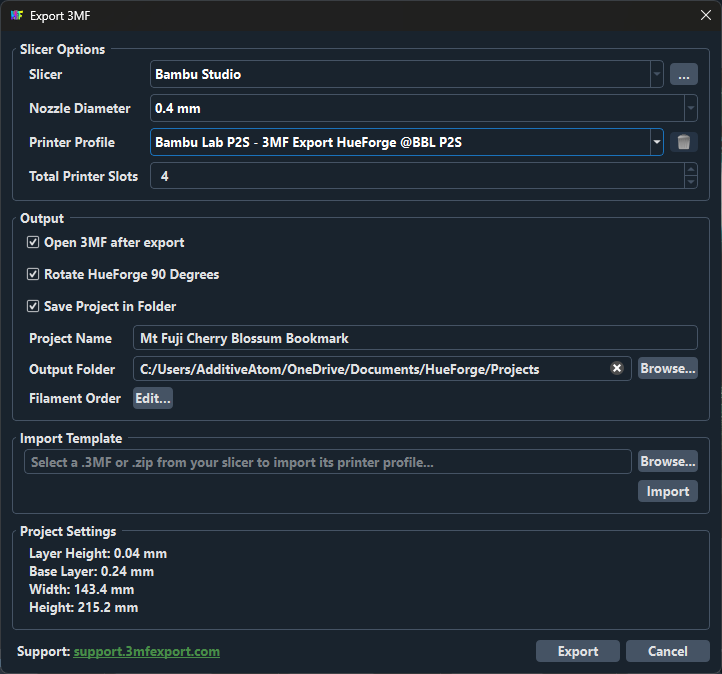The width and height of the screenshot is (722, 674).
Task: Uncheck Rotate HueForge 90 Degrees
Action: (33, 274)
